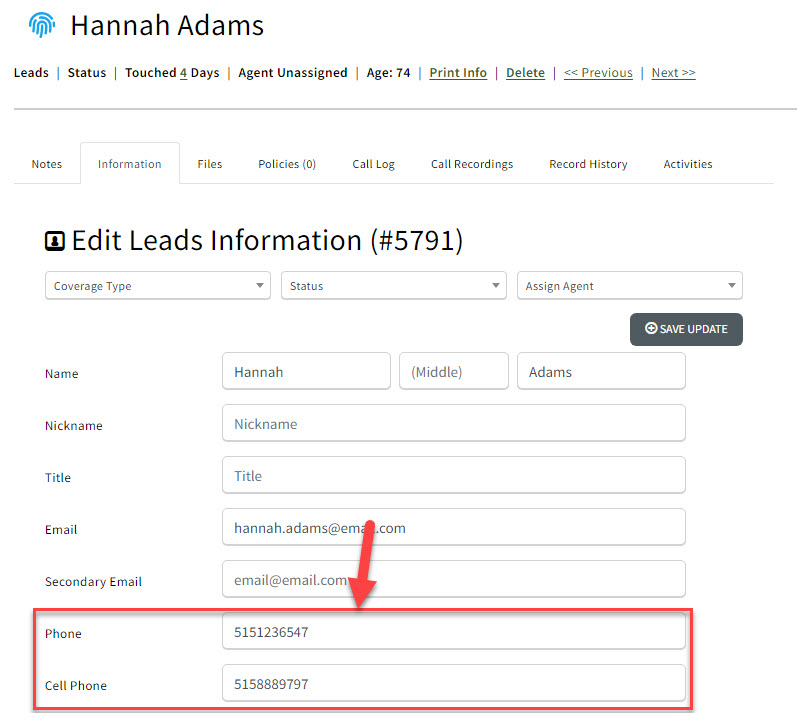Click the Cell Phone field showing 5158889797
Image resolution: width=797 pixels, height=713 pixels.
[x=454, y=684]
